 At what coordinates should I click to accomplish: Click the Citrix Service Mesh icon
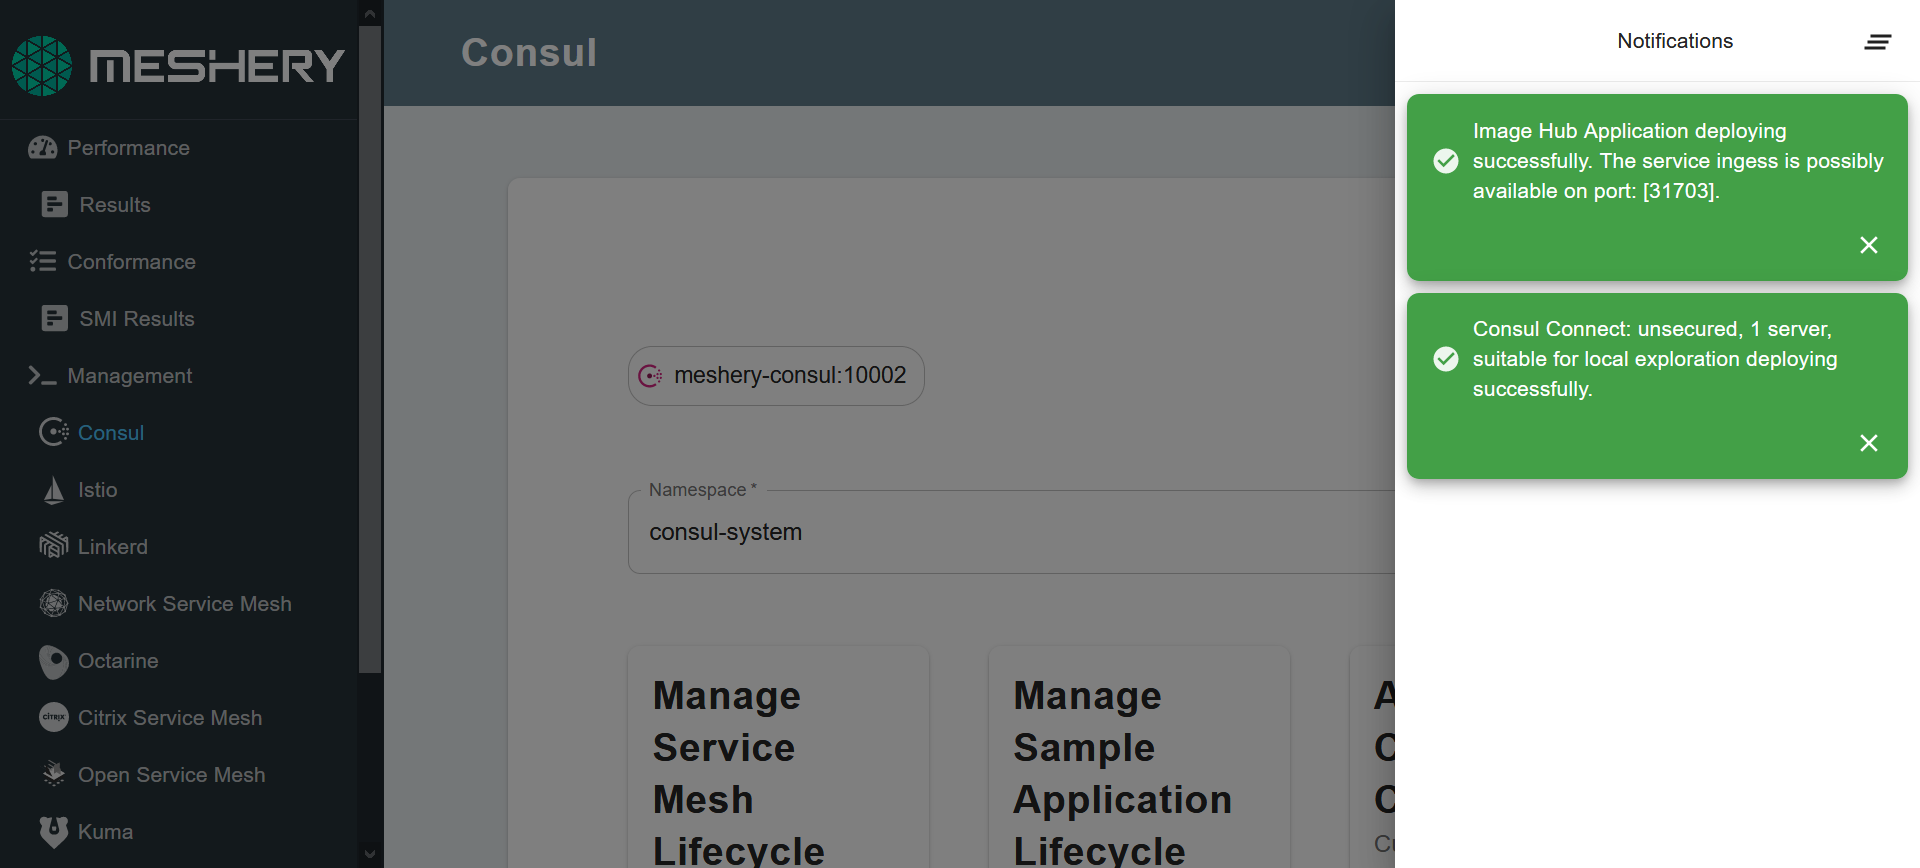click(54, 718)
